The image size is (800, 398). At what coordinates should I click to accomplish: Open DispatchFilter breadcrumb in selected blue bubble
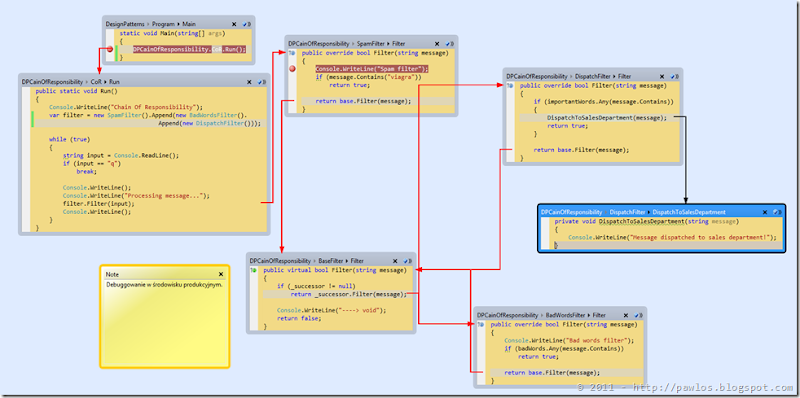pos(628,212)
